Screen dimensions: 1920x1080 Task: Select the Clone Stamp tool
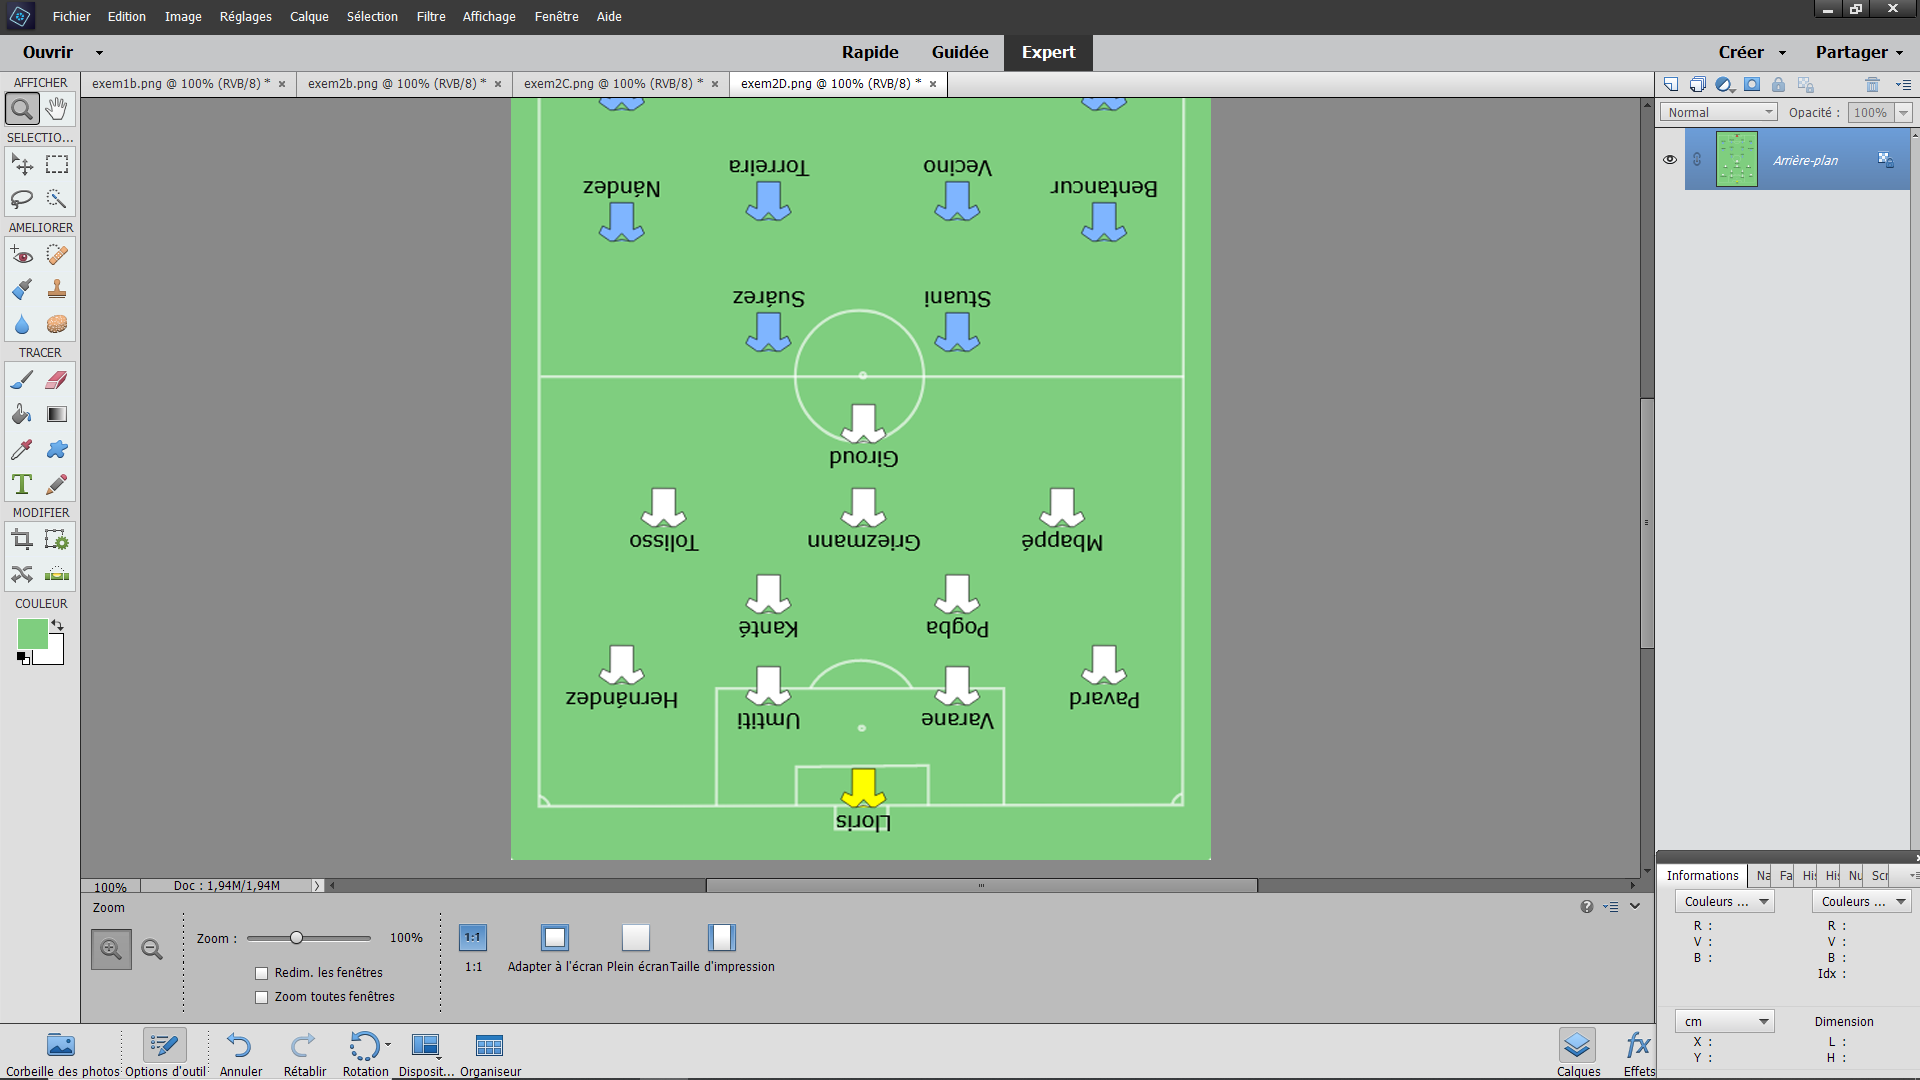click(x=57, y=290)
